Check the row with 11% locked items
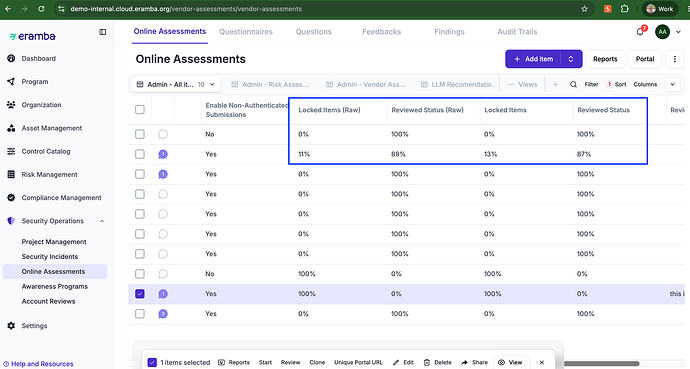Screen dimensions: 690x369 coord(139,154)
